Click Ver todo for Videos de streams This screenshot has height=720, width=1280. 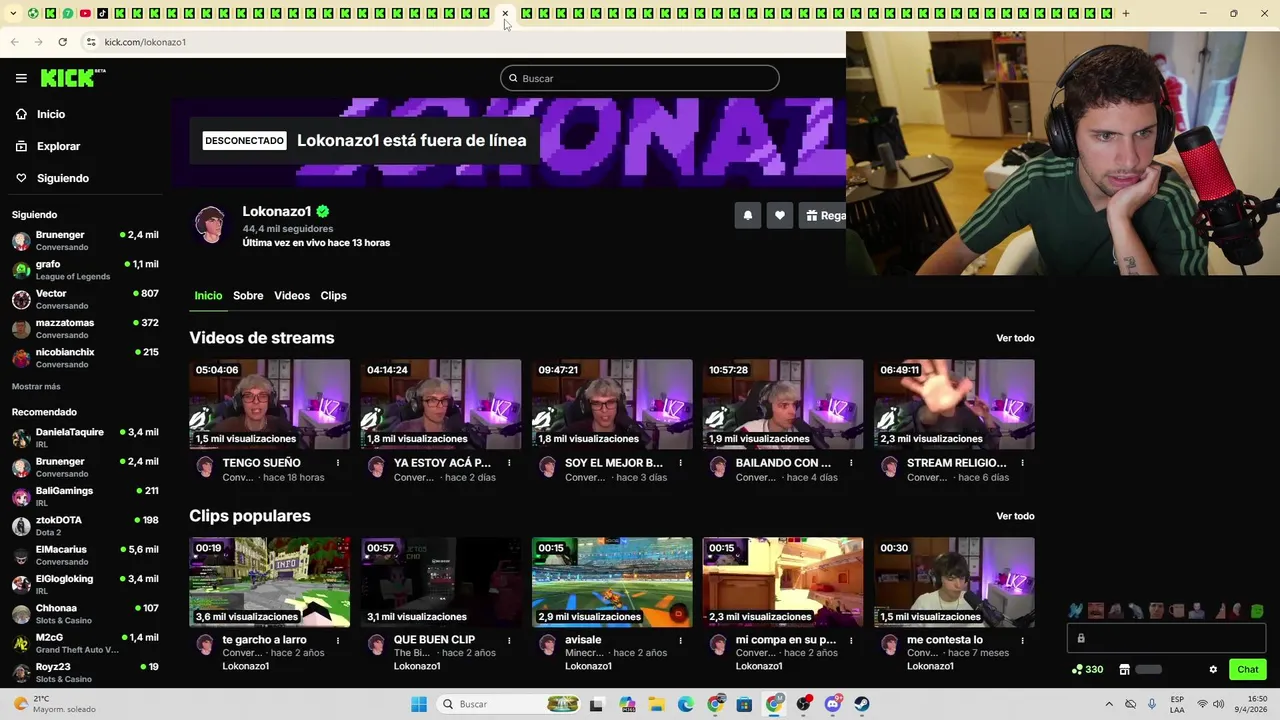pyautogui.click(x=1015, y=338)
